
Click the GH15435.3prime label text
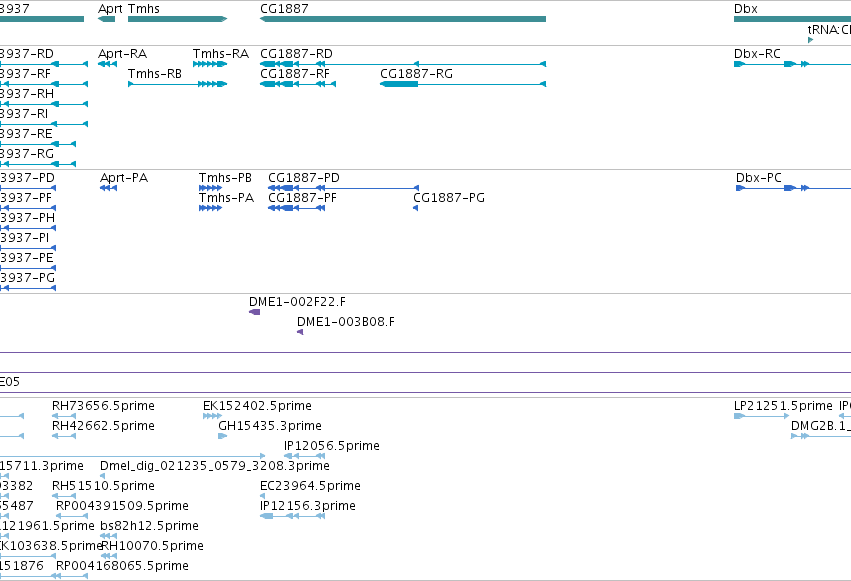(x=270, y=426)
